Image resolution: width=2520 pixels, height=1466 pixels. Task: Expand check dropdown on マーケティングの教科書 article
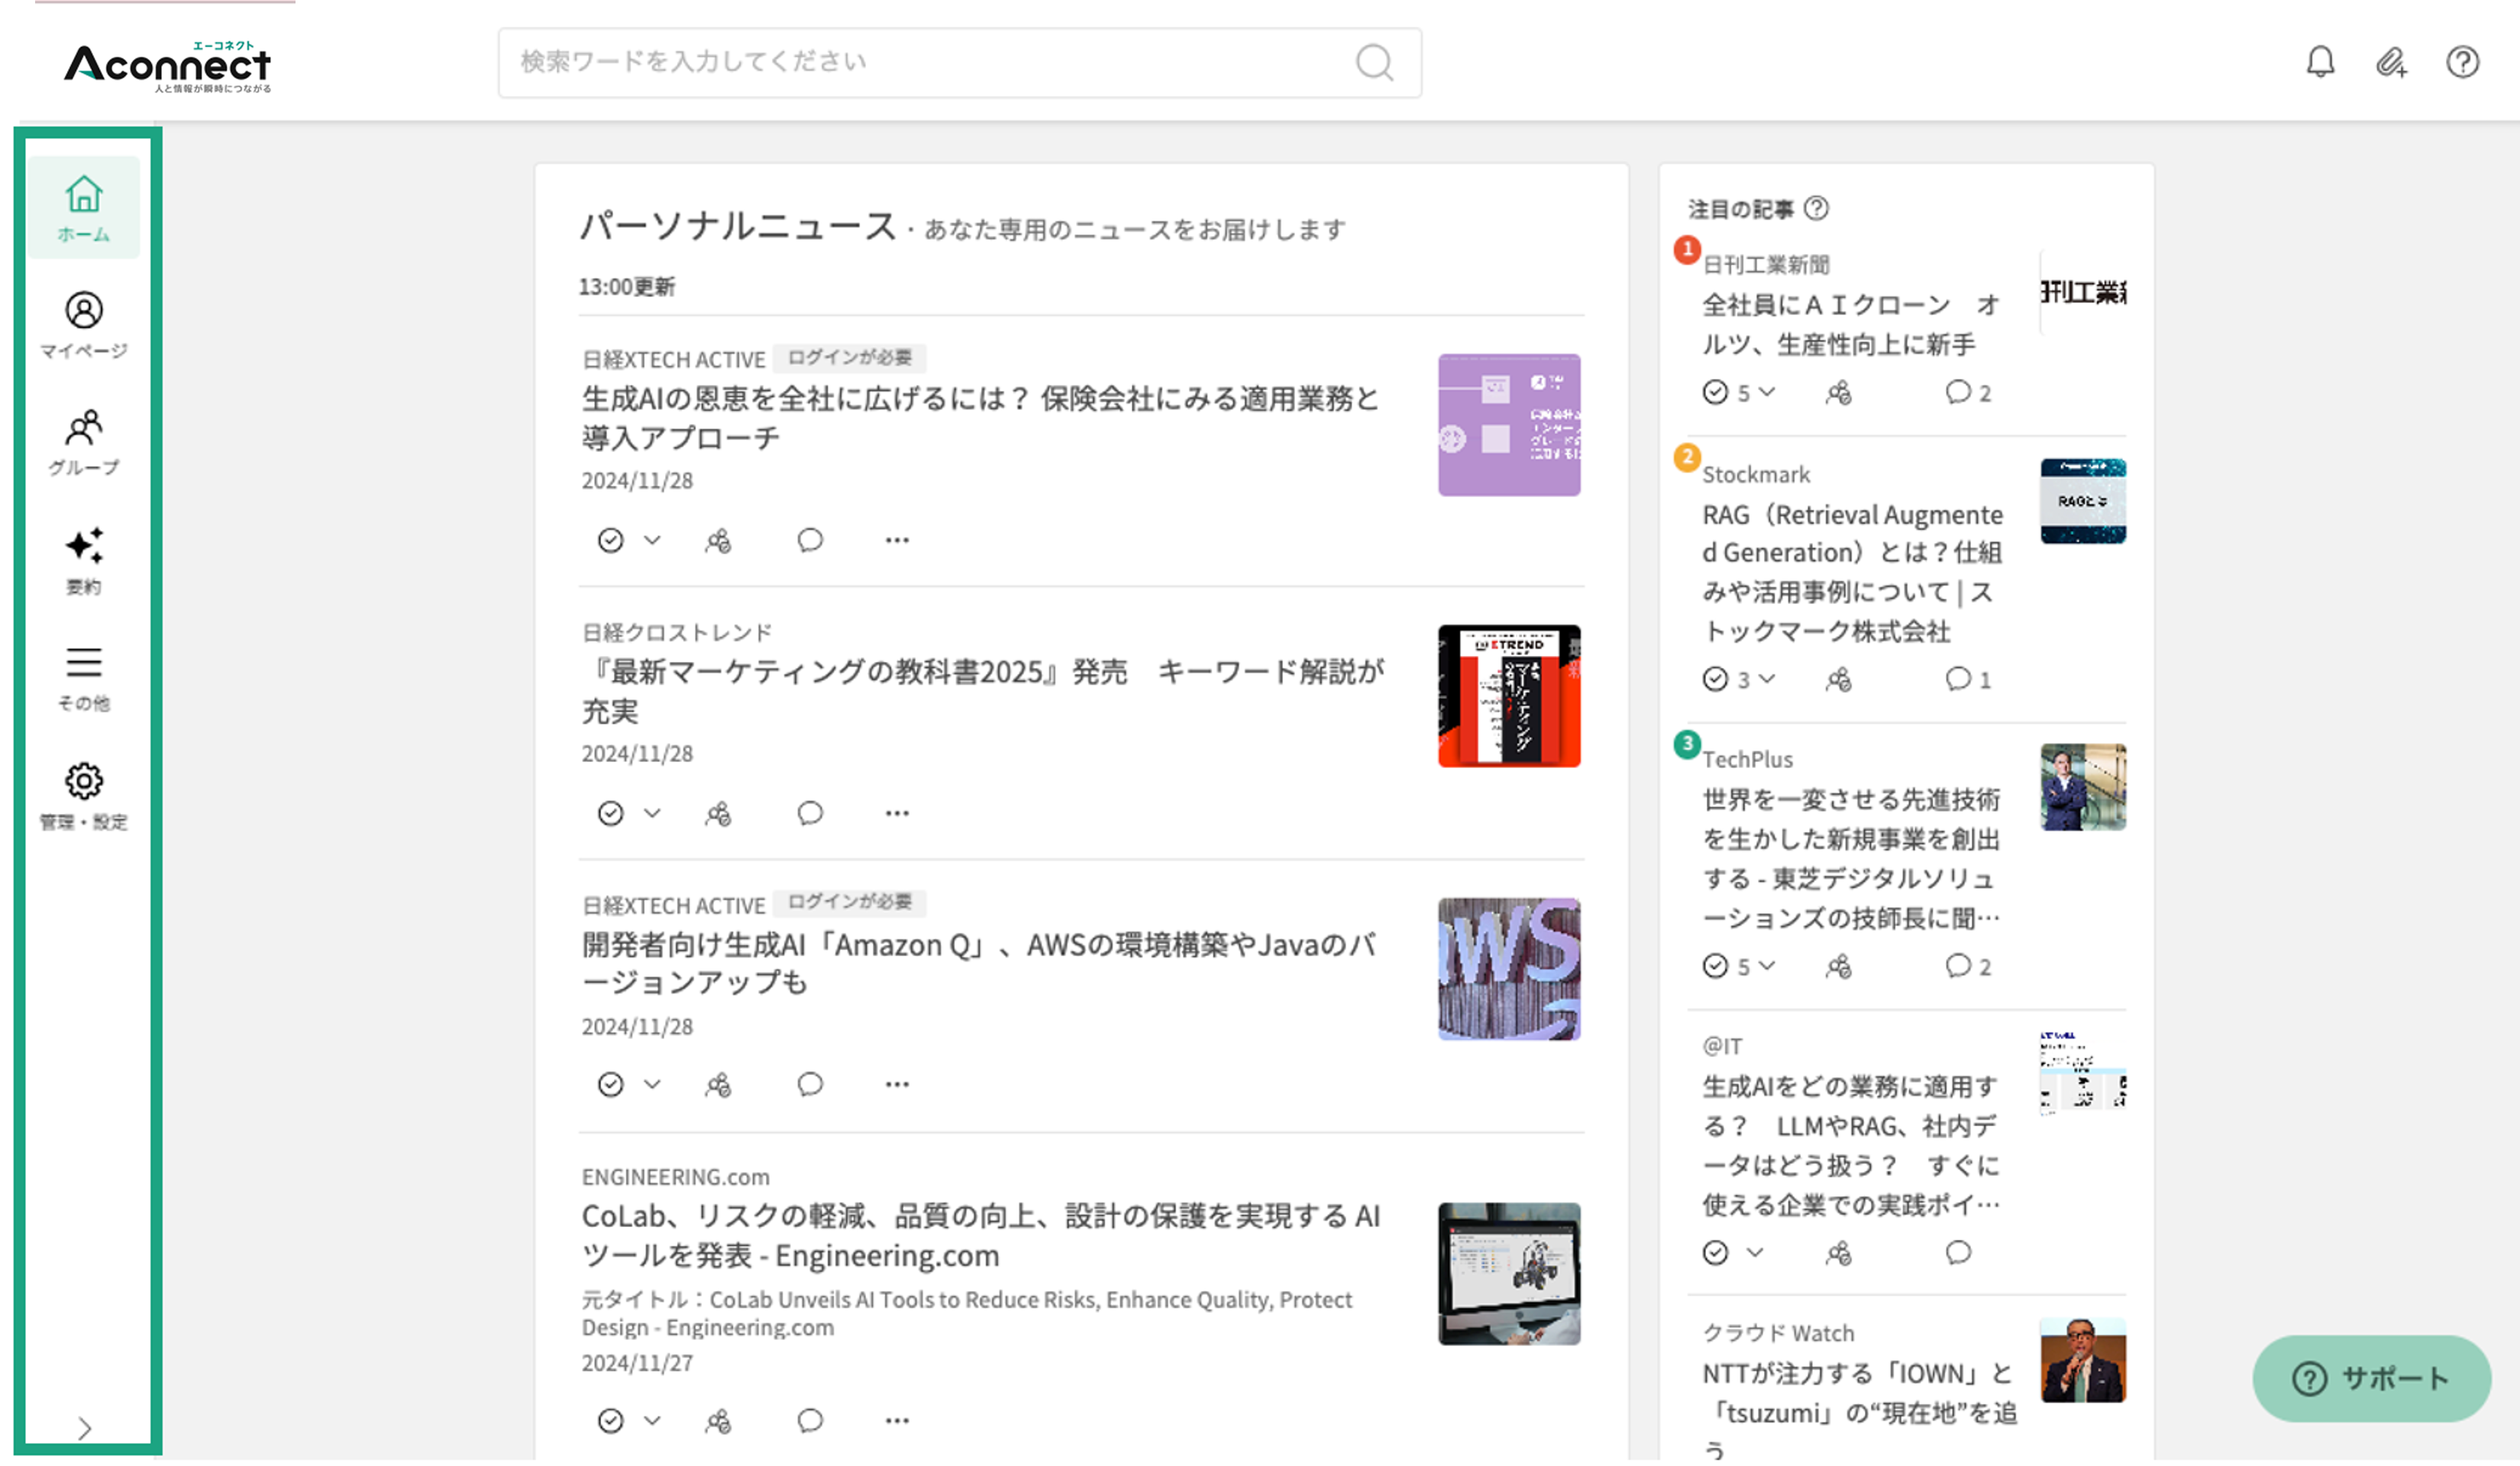point(652,813)
